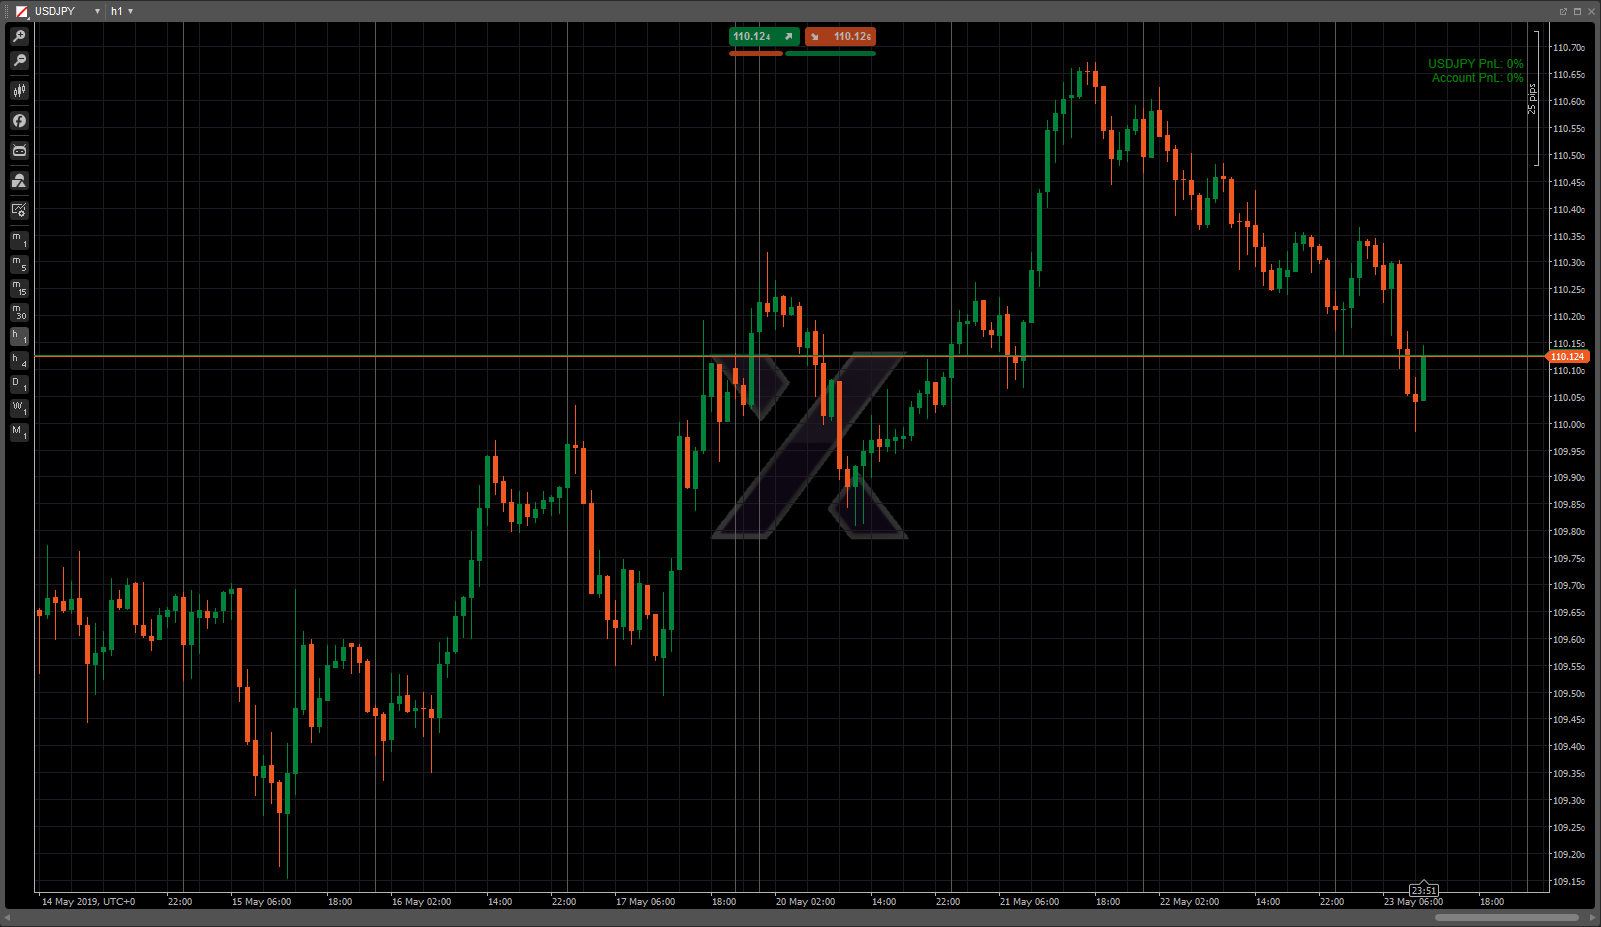1601x927 pixels.
Task: Click the 109.15 price axis label
Action: pyautogui.click(x=1568, y=882)
